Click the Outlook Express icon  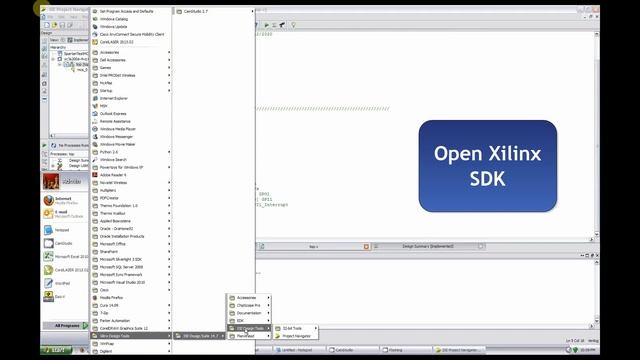(95, 113)
